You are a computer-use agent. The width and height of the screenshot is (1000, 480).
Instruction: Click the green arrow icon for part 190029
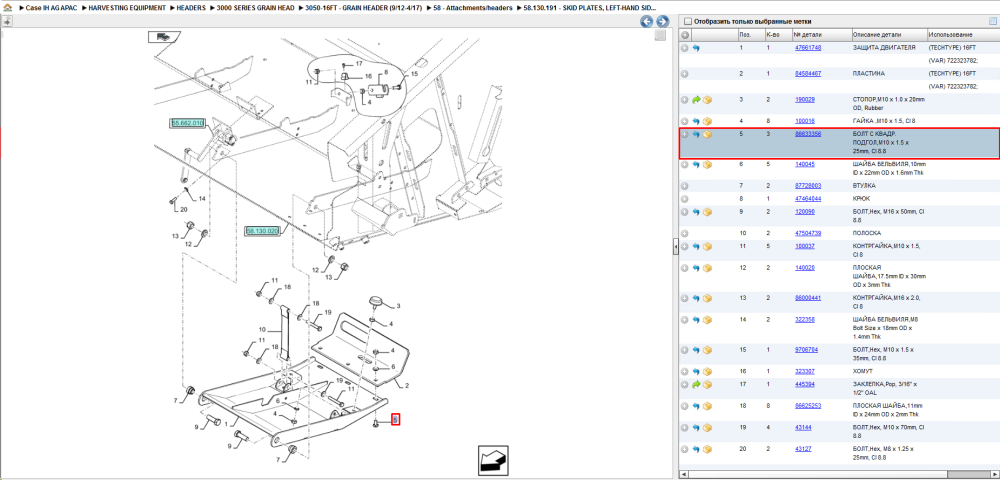696,100
